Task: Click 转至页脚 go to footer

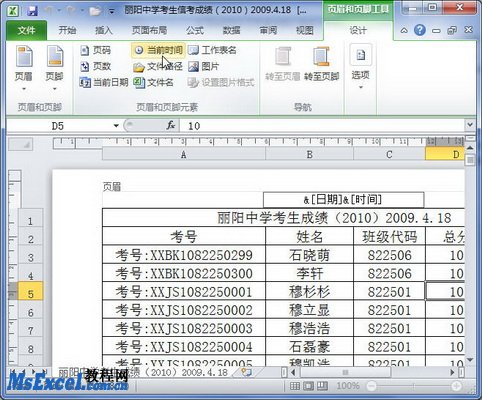Action: 321,64
